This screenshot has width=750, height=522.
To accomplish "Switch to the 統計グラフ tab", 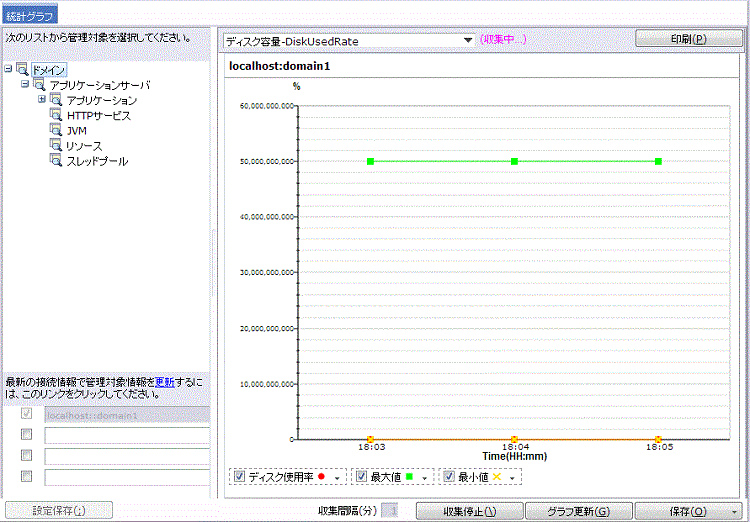I will point(30,15).
